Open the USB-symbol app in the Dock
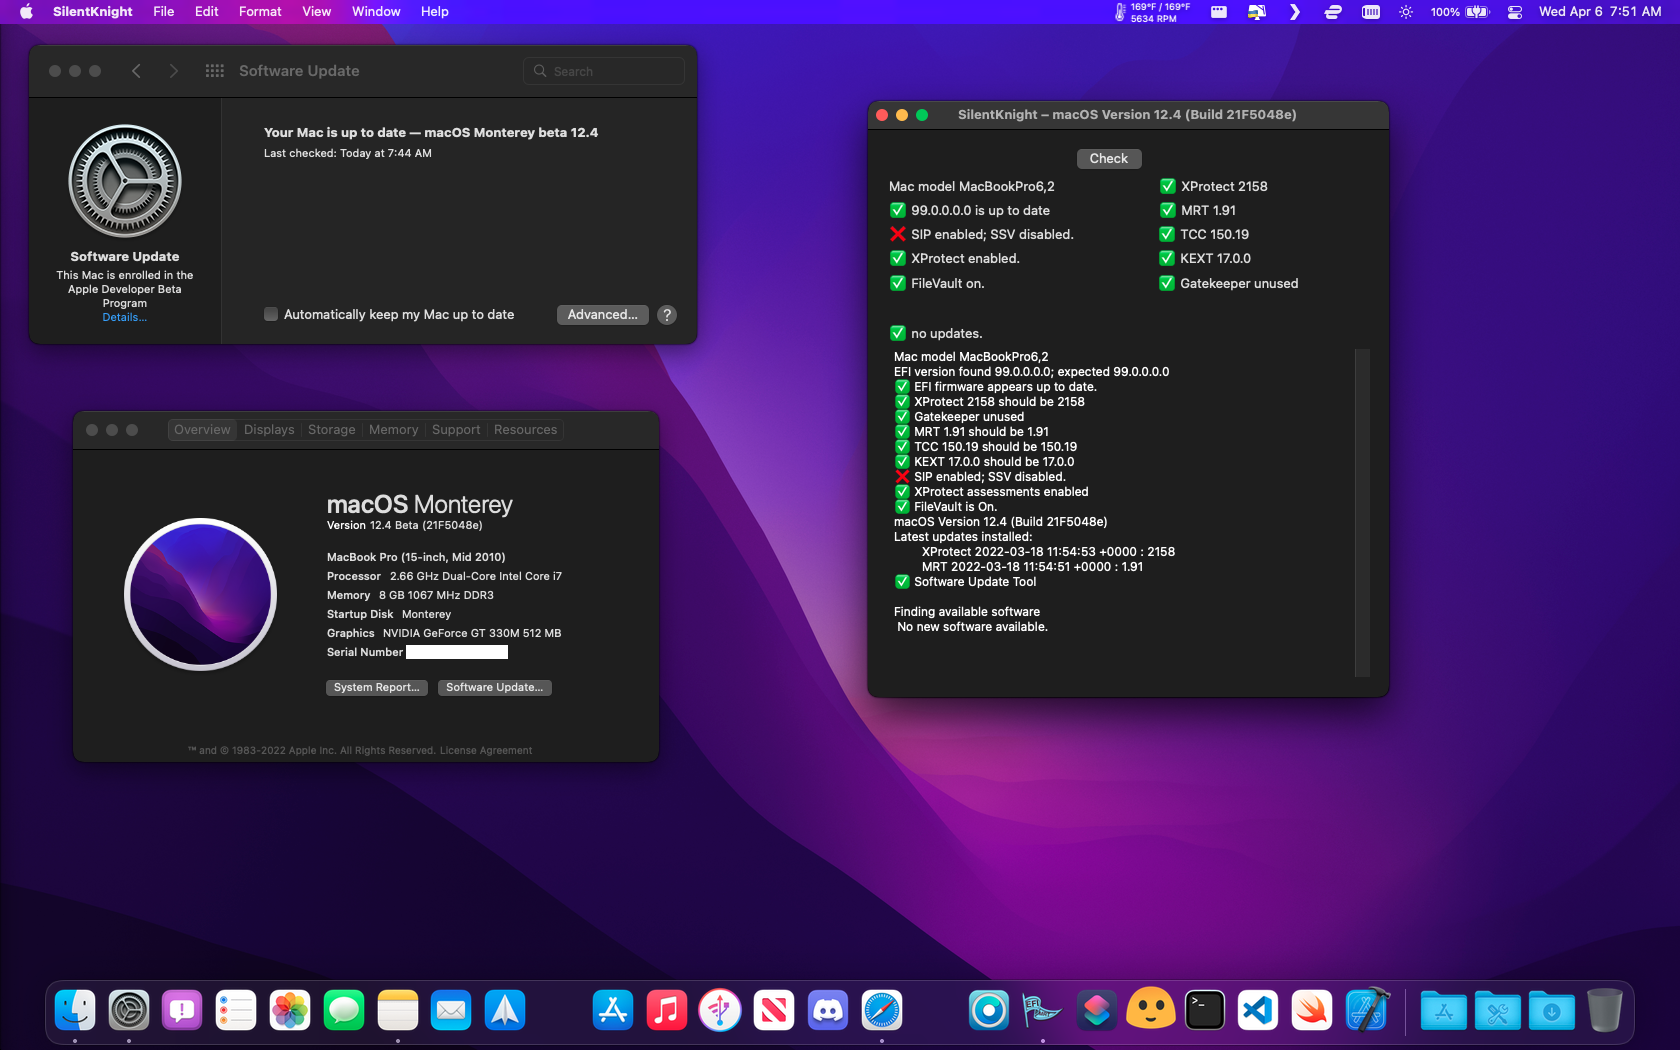 720,1010
